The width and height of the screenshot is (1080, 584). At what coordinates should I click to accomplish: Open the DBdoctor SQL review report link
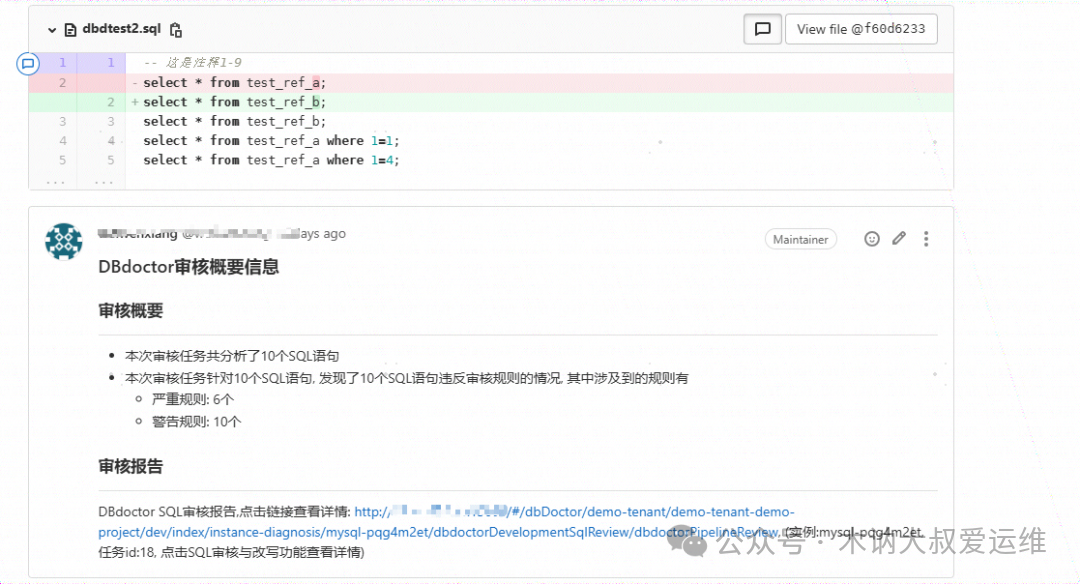[x=446, y=522]
